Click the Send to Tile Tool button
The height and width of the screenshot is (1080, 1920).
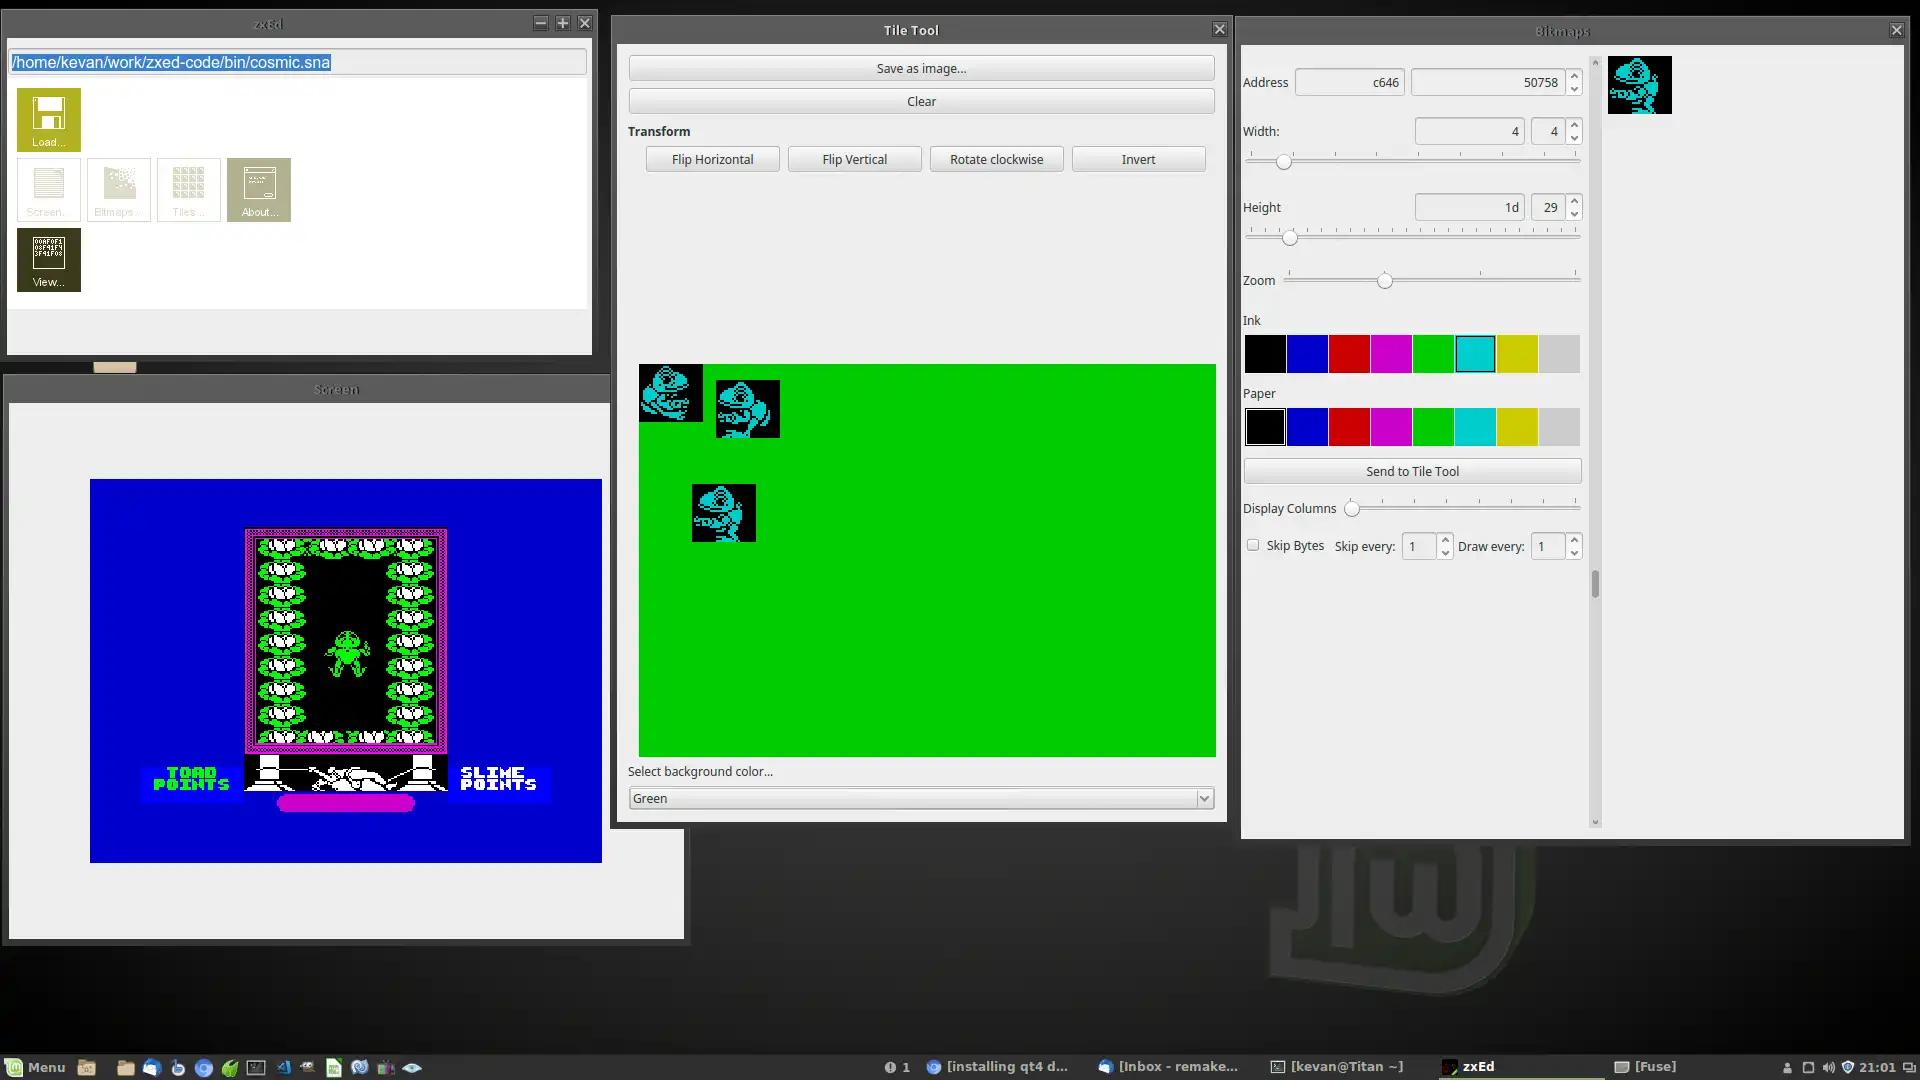coord(1412,471)
